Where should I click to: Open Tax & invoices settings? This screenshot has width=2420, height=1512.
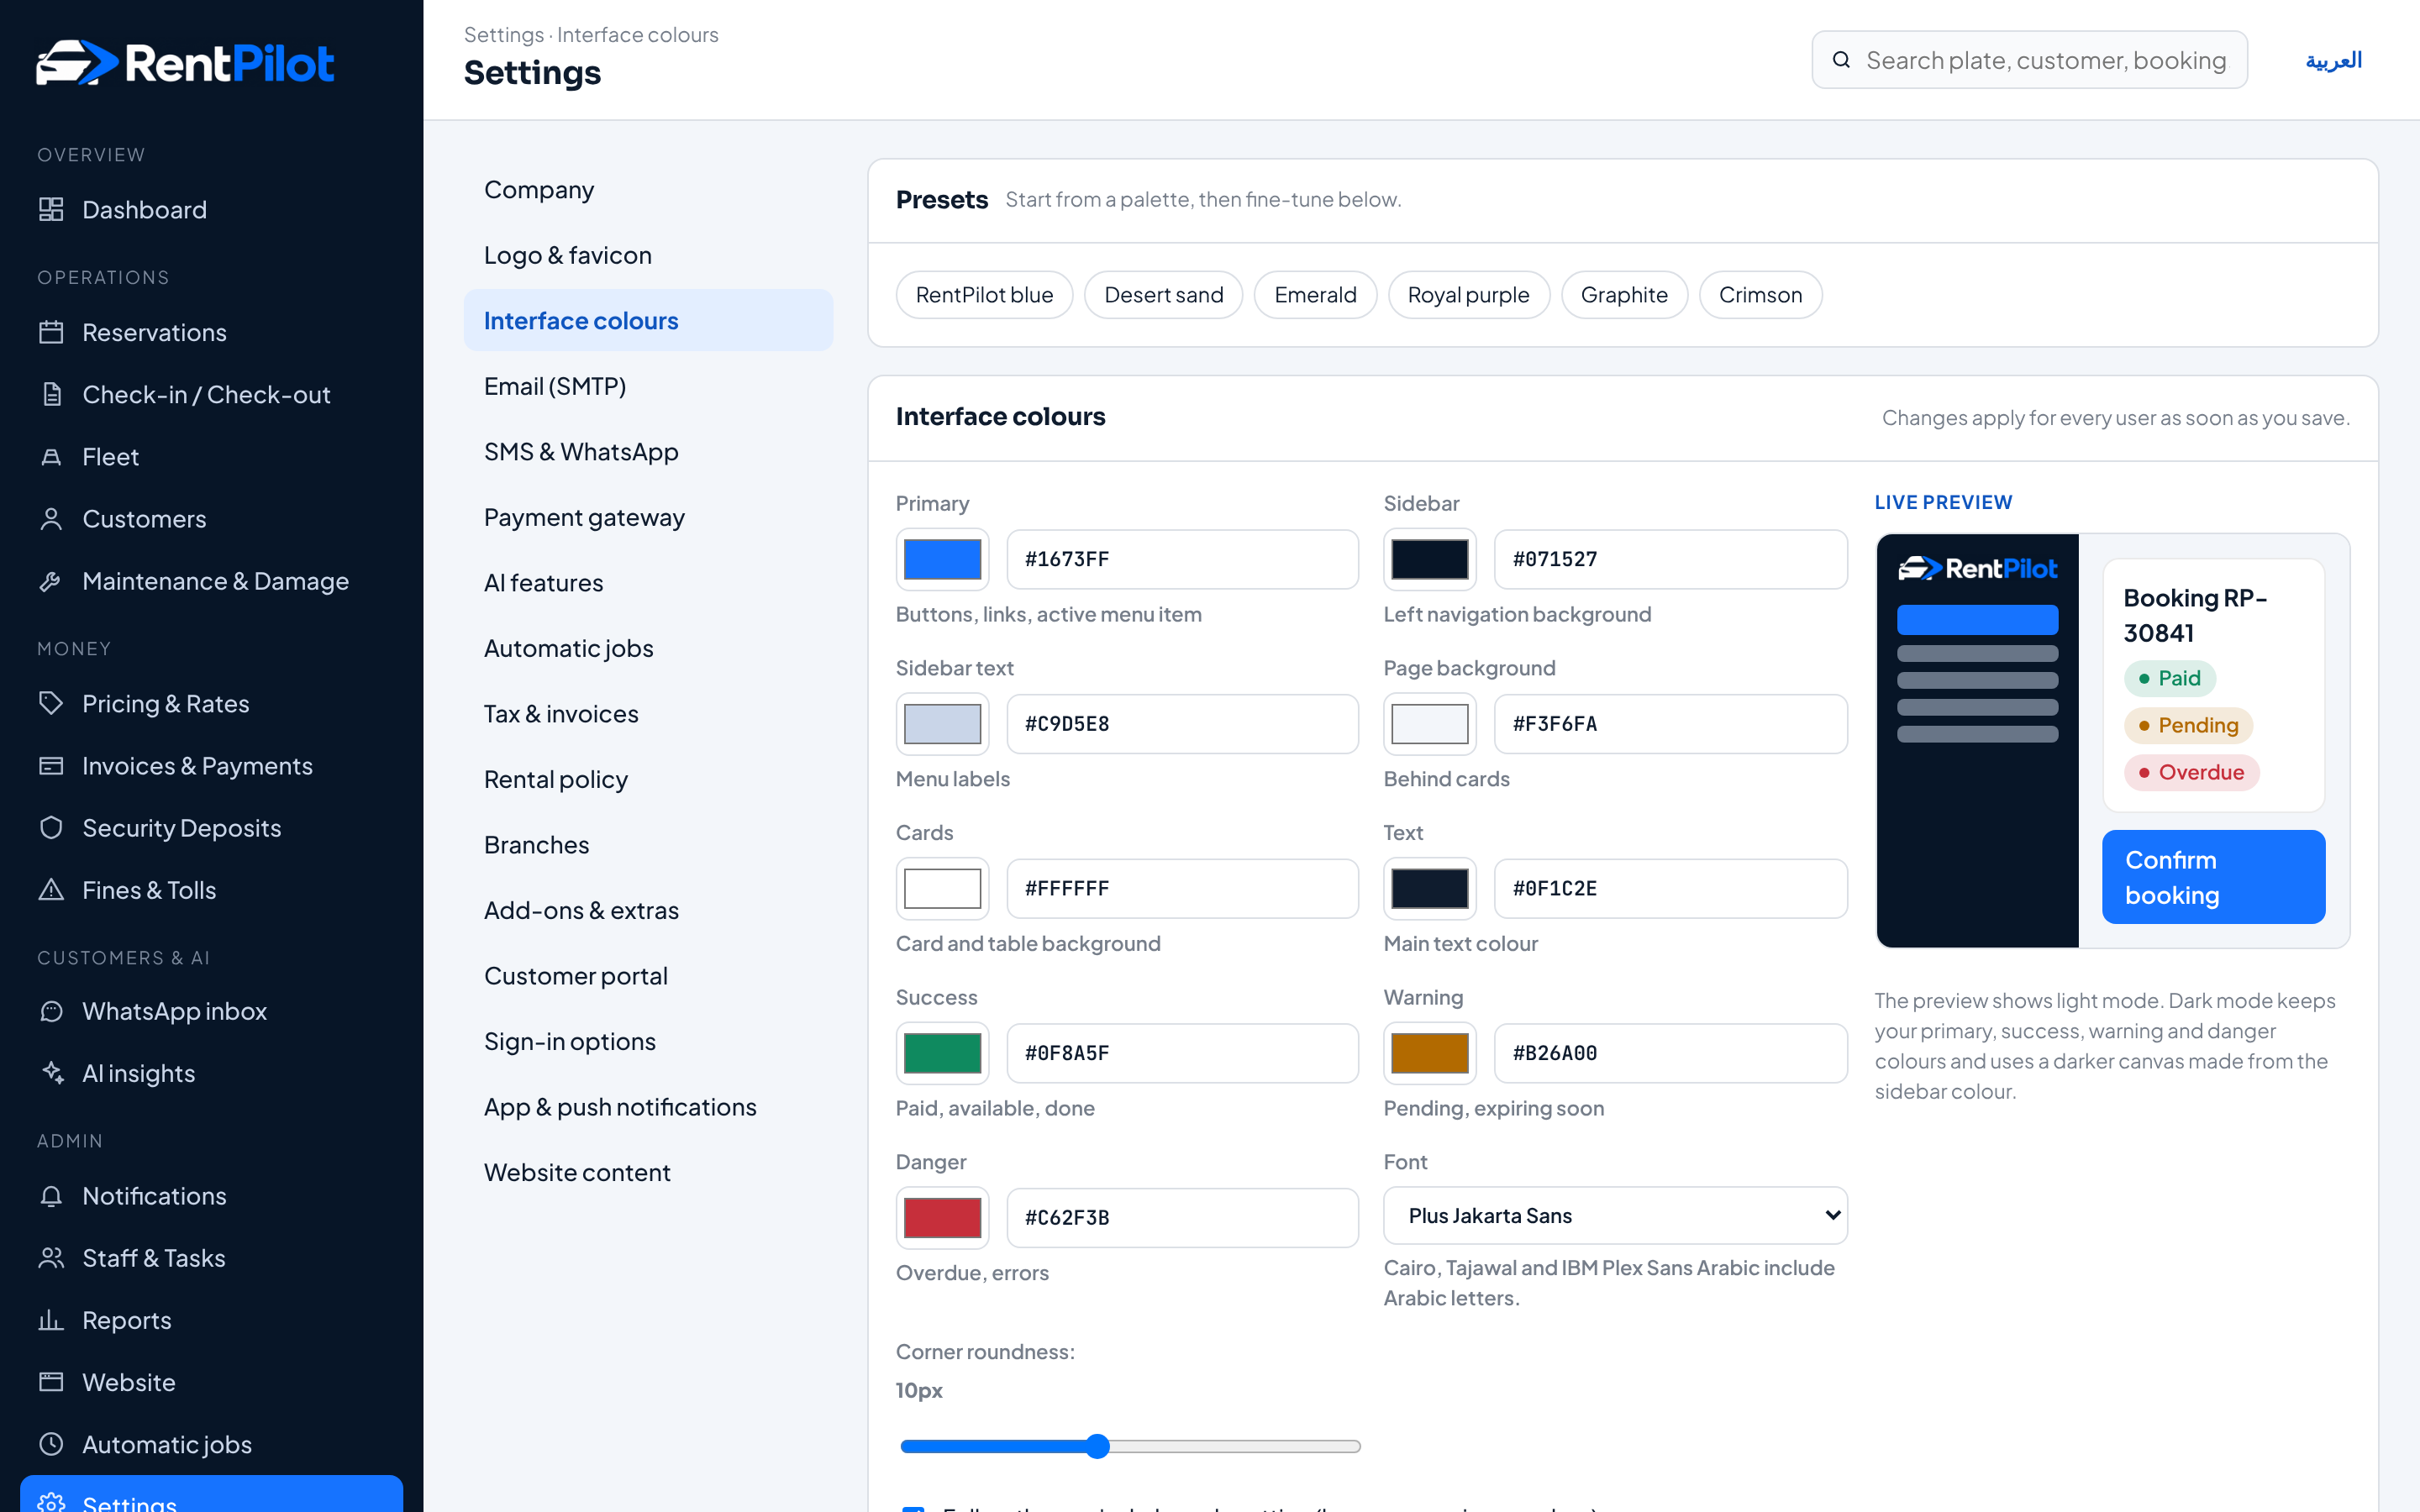648,714
